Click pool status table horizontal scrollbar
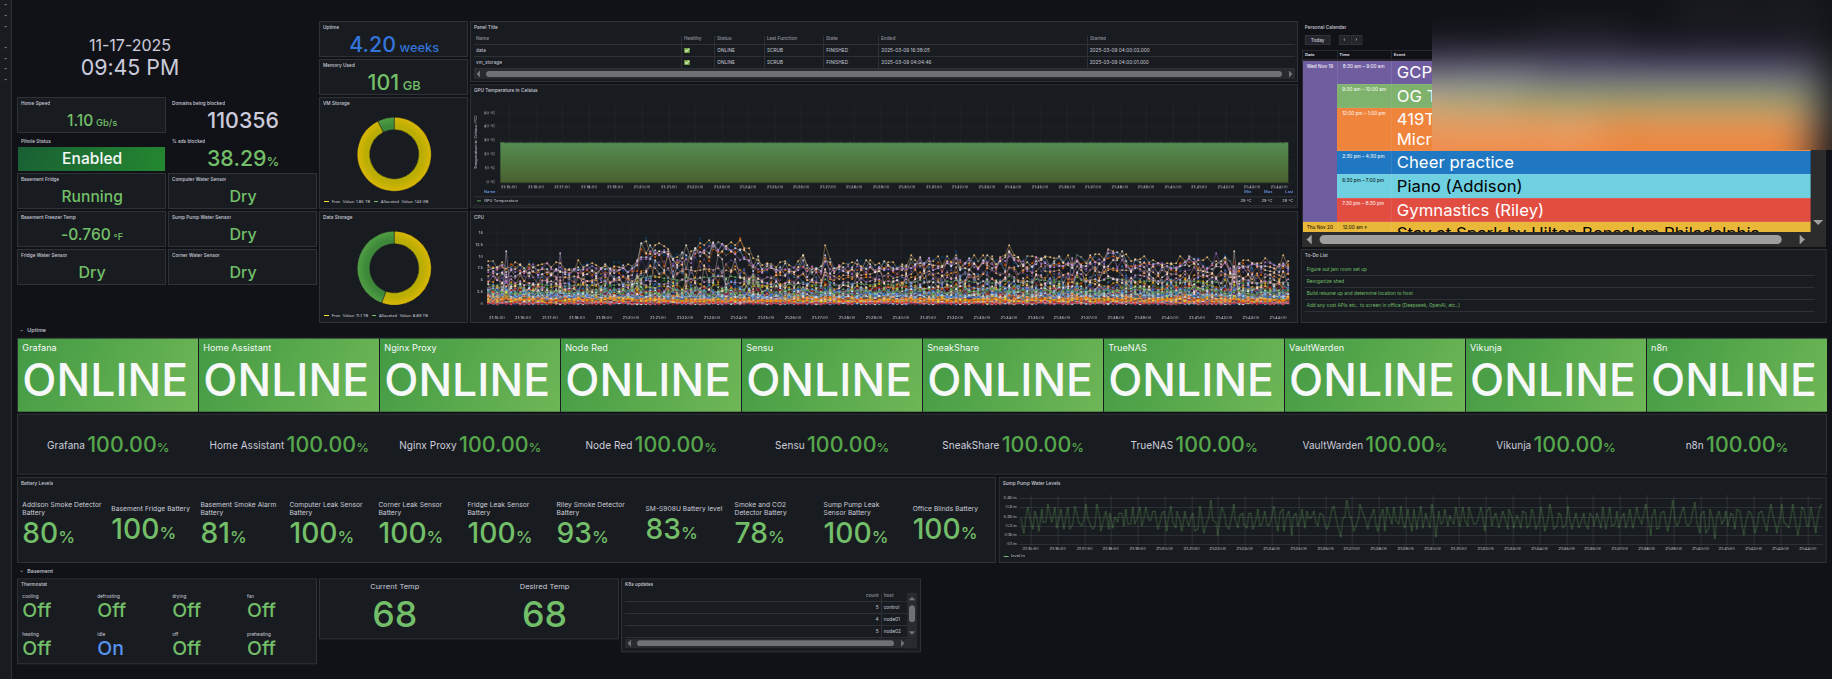This screenshot has height=679, width=1832. 883,74
